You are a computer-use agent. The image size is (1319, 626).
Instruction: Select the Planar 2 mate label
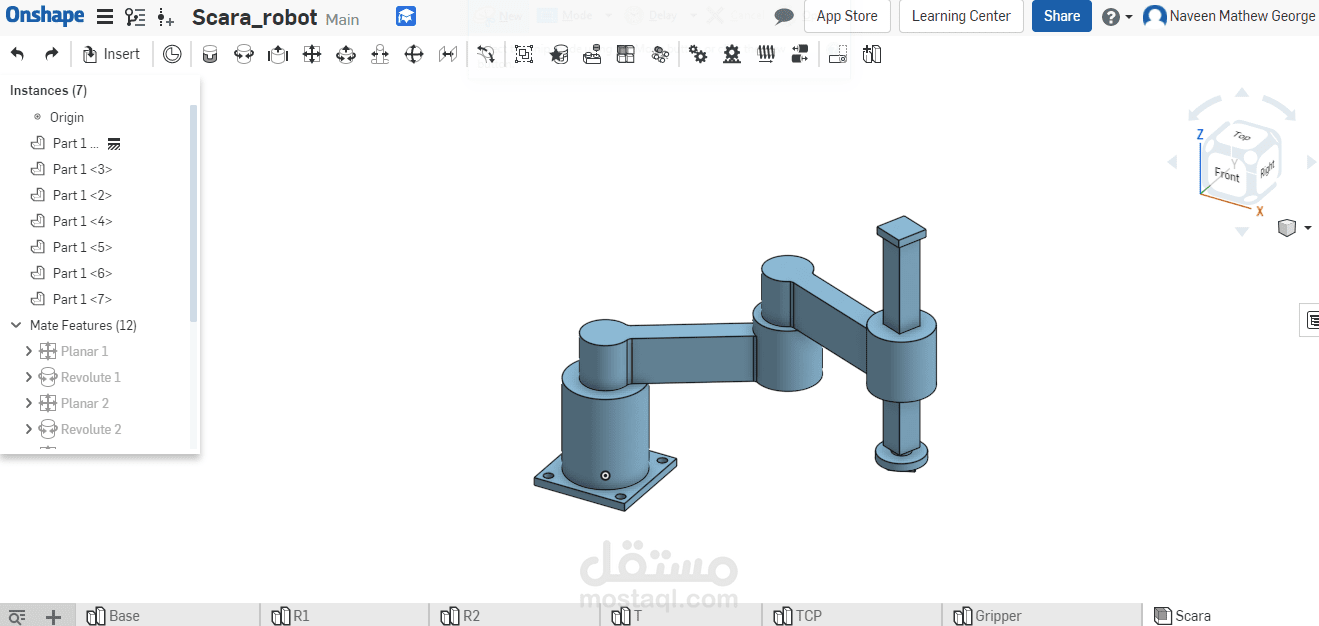tap(85, 403)
